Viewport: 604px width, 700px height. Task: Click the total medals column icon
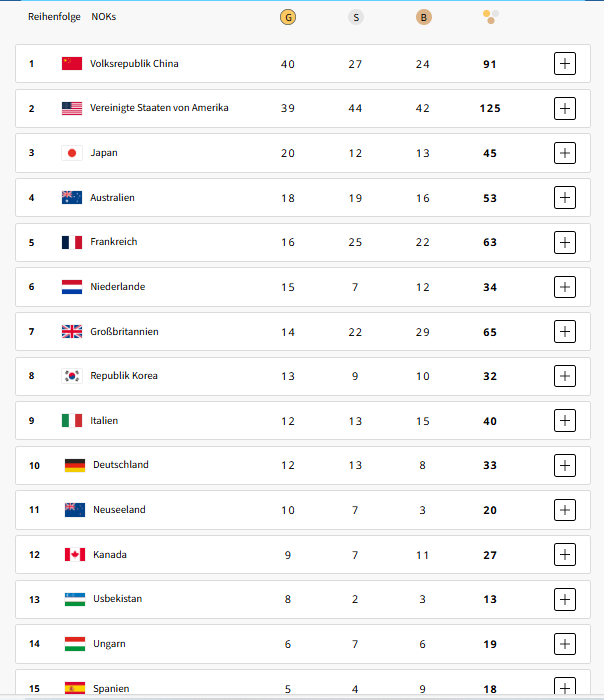tap(490, 17)
